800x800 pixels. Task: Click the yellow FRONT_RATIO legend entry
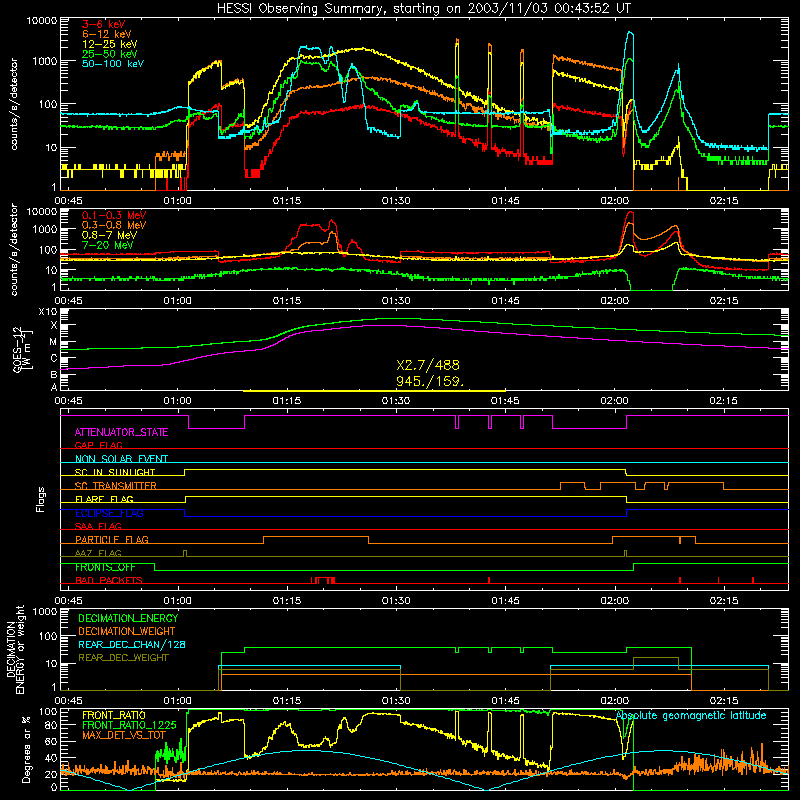pos(114,715)
